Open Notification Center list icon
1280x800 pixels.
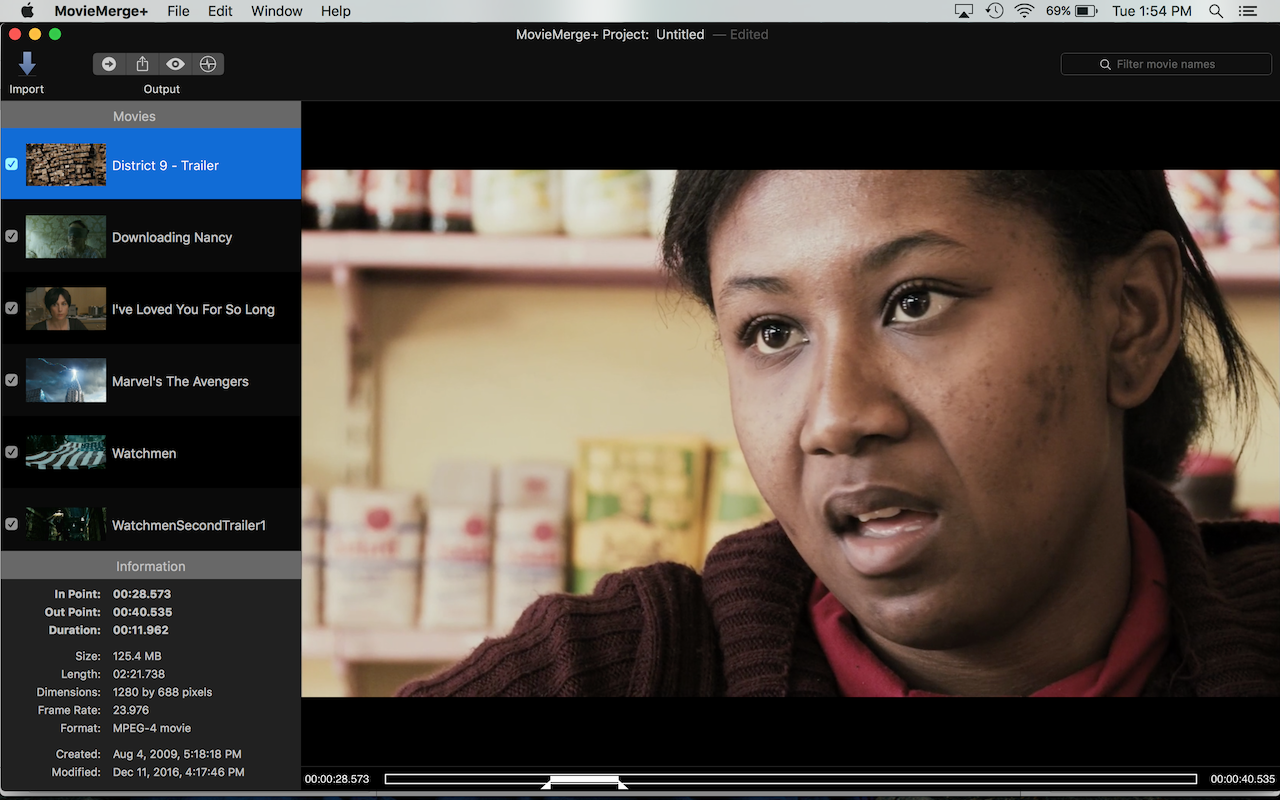1248,11
